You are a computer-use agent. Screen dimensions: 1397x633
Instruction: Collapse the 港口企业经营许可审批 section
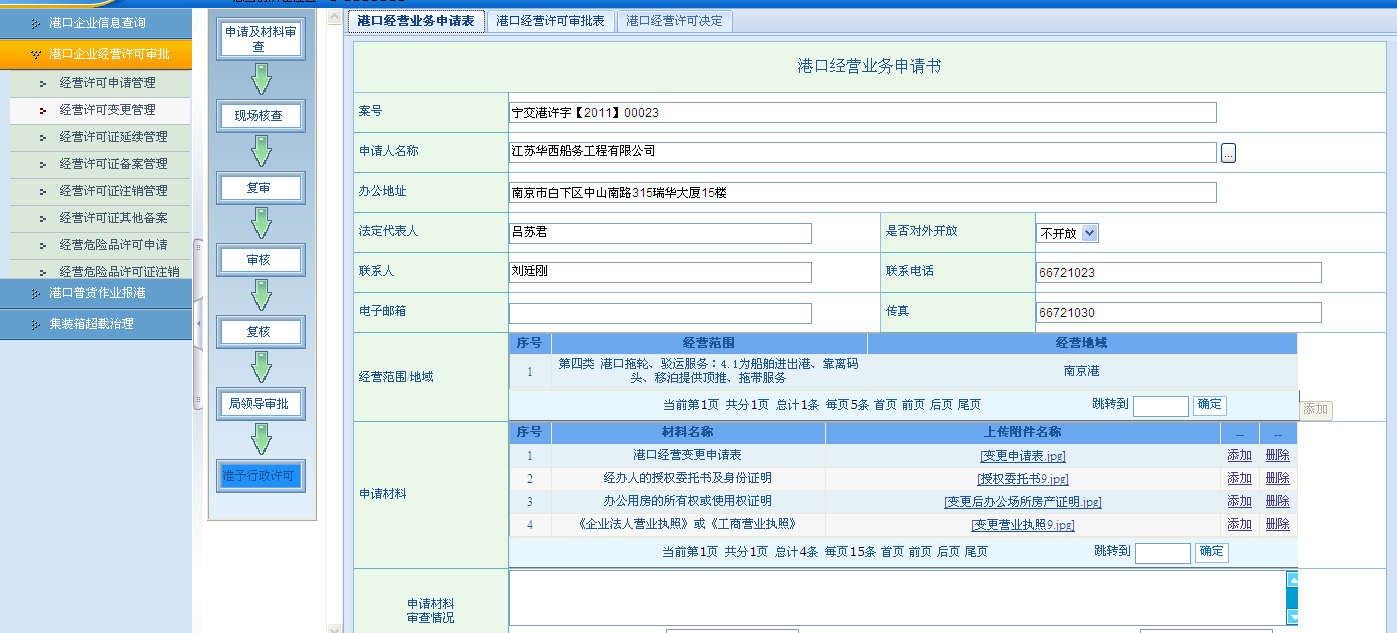96,54
